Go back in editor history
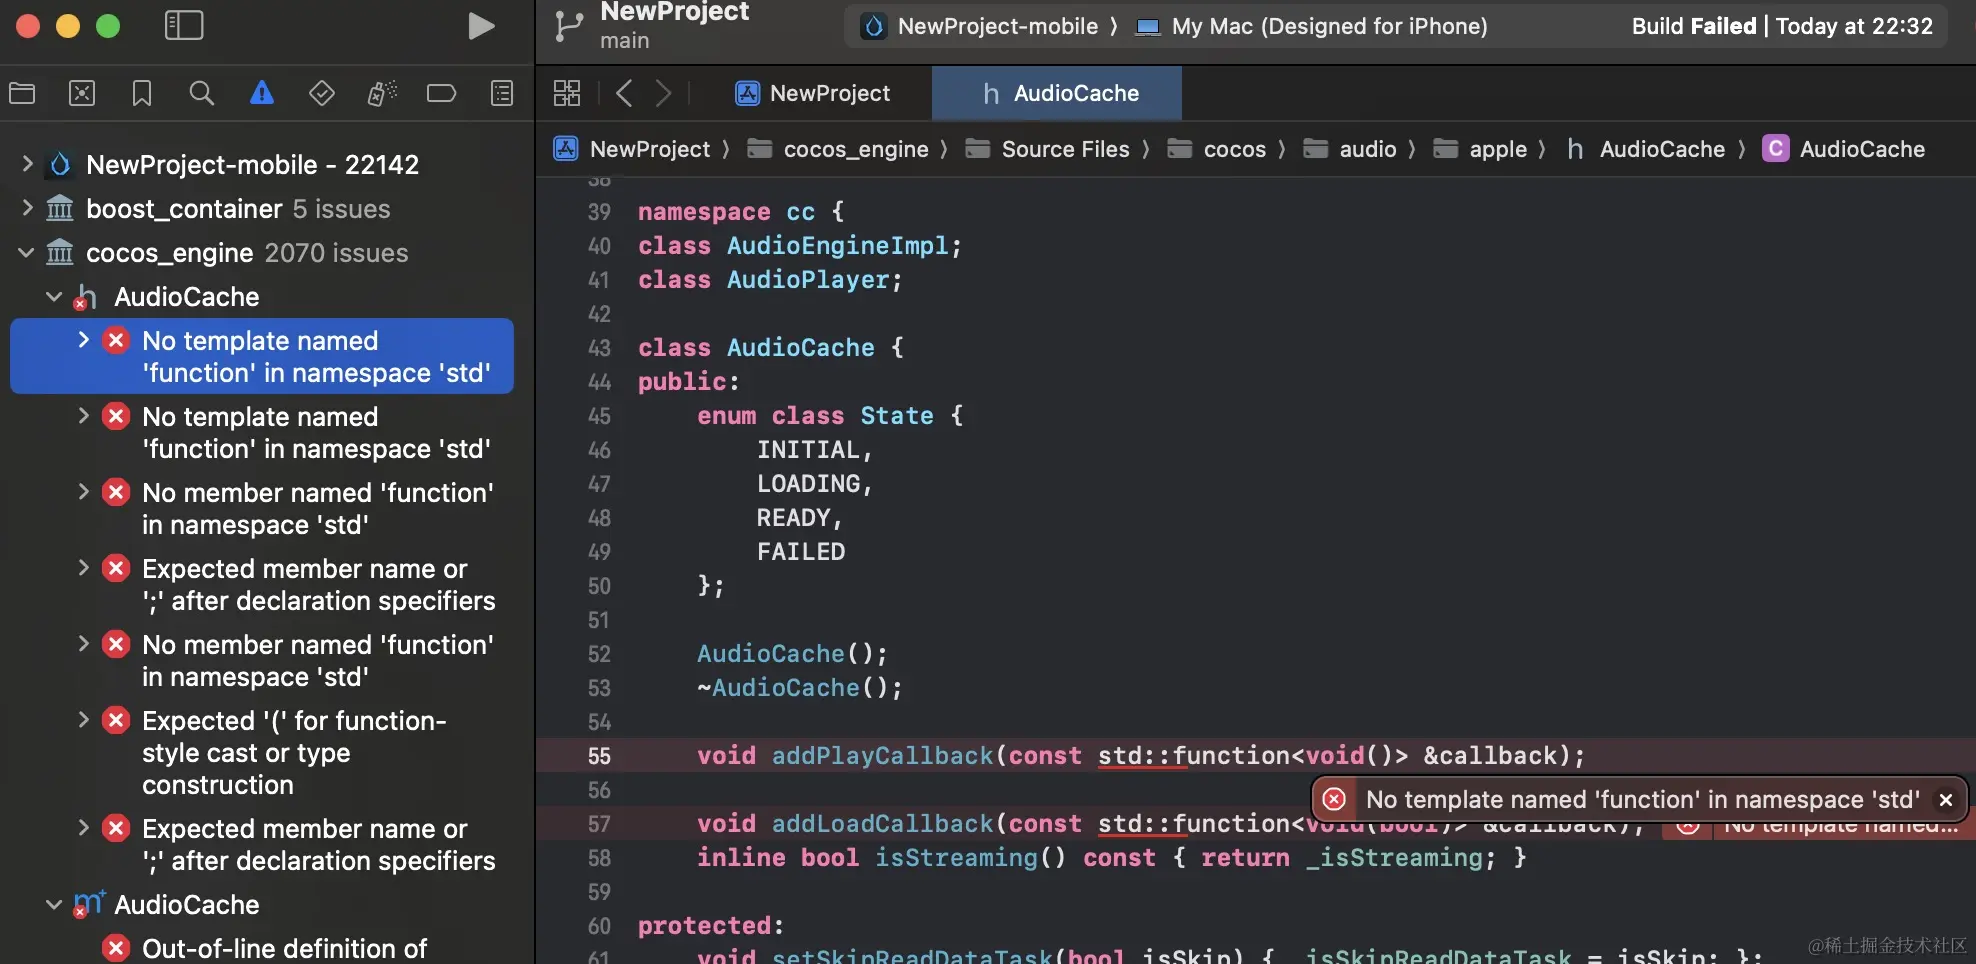The height and width of the screenshot is (964, 1976). coord(624,93)
